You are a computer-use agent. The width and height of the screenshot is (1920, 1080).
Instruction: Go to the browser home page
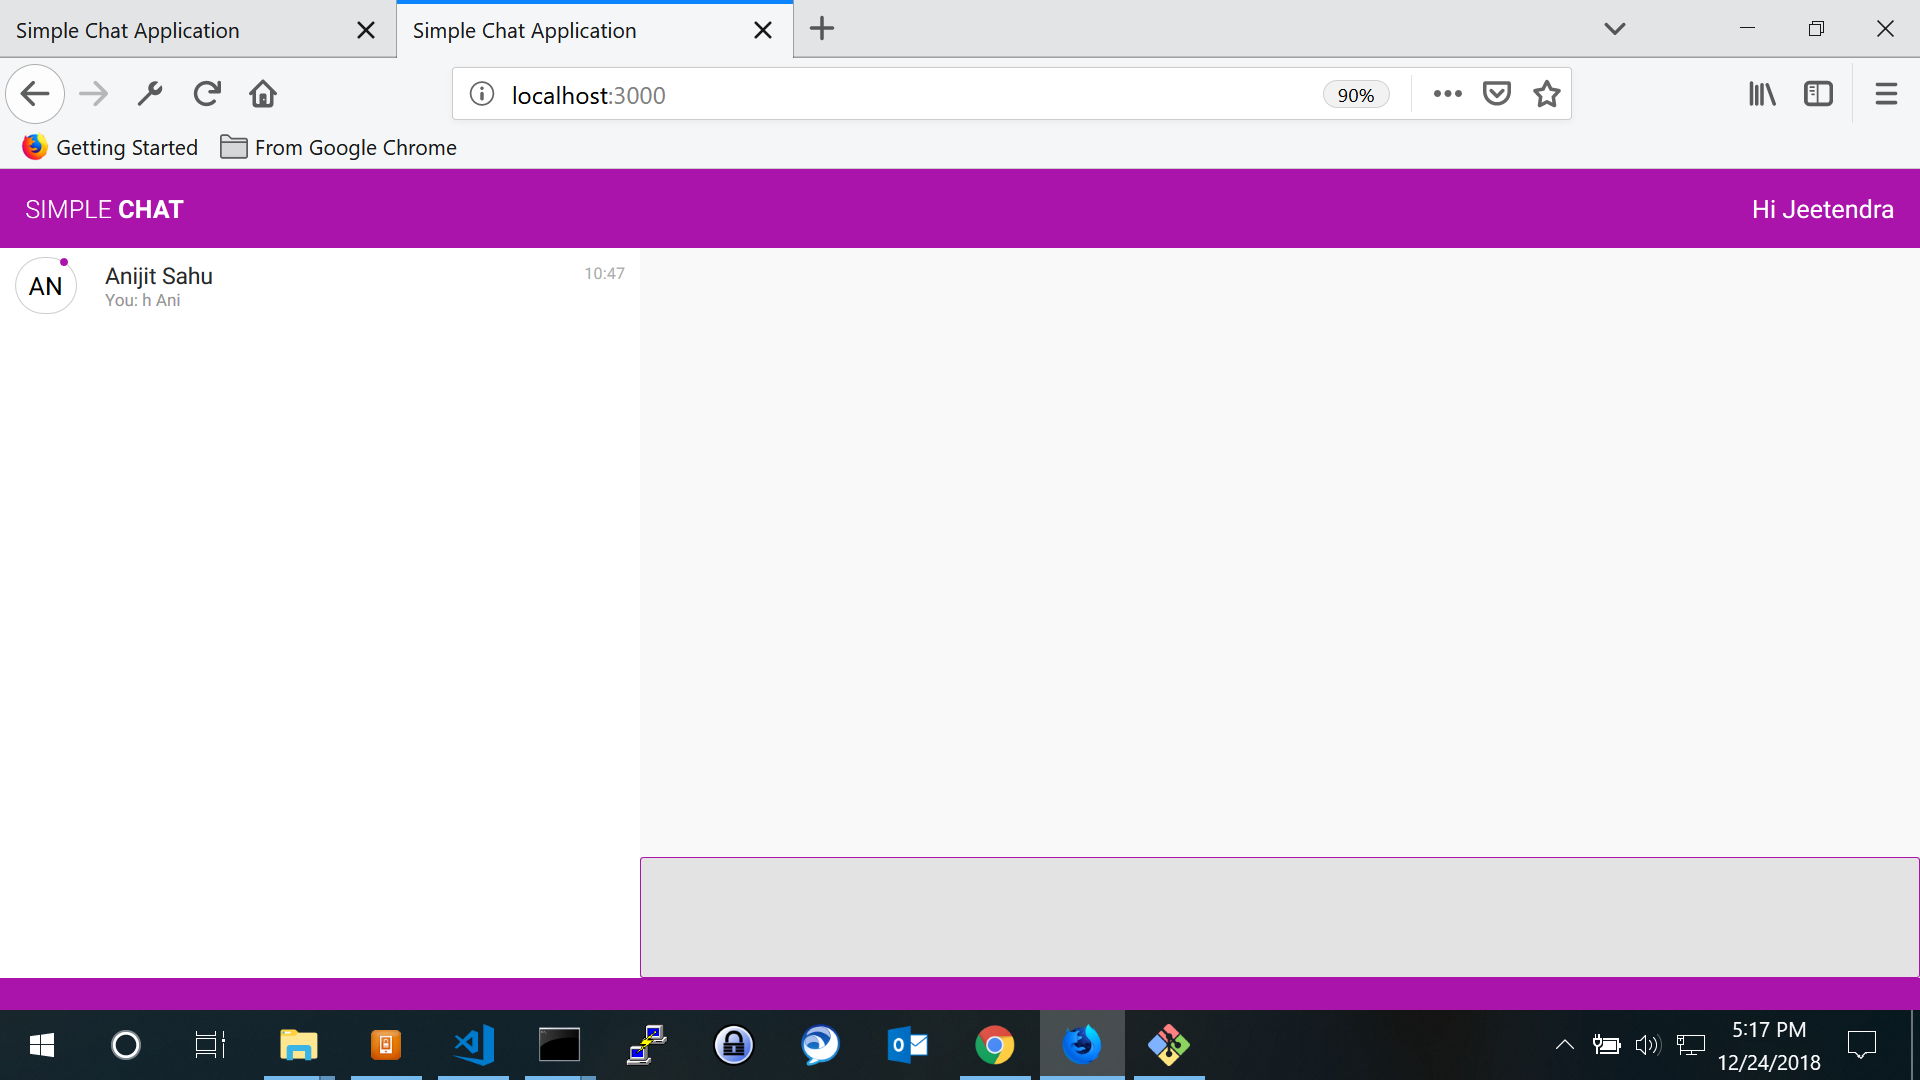pos(263,94)
